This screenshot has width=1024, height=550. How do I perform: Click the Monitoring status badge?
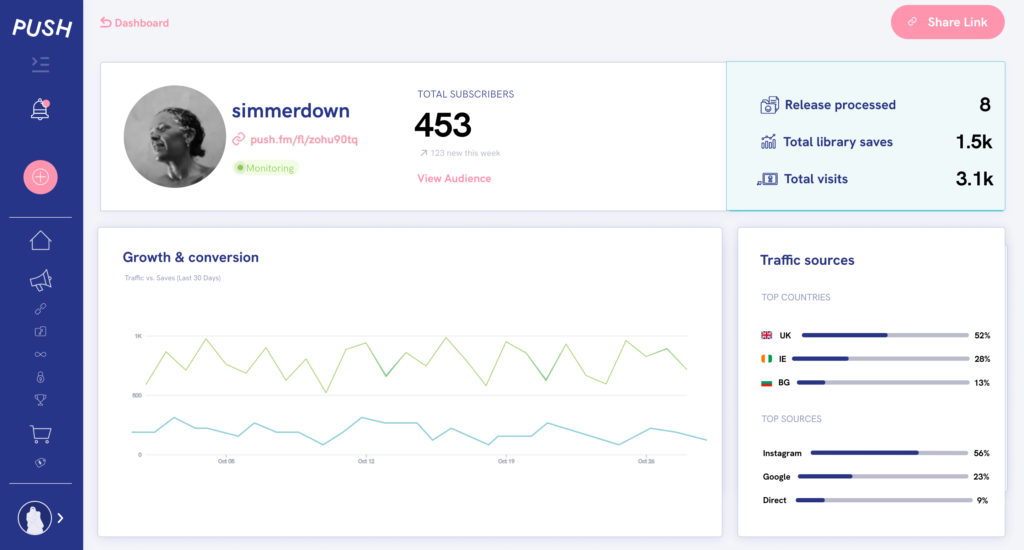point(266,168)
